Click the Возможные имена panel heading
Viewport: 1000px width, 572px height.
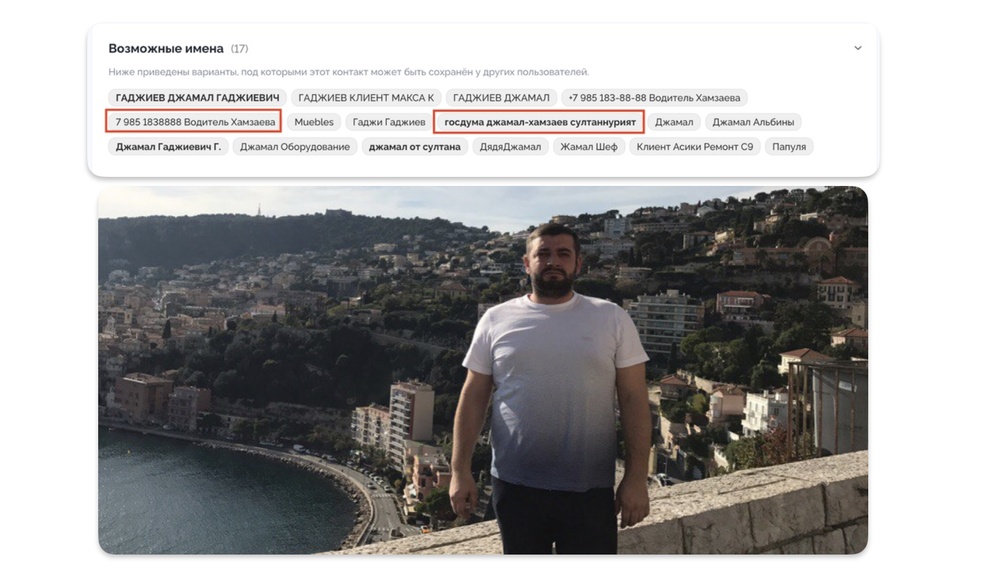[x=166, y=48]
